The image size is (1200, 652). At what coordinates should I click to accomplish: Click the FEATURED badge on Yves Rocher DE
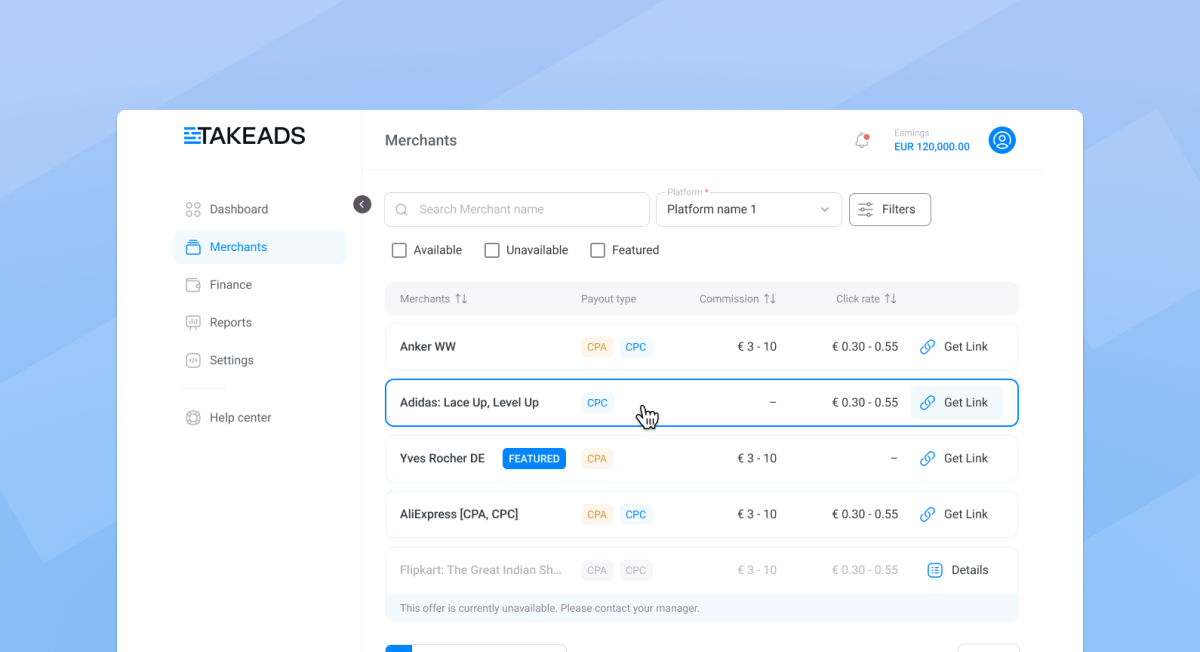coord(534,459)
